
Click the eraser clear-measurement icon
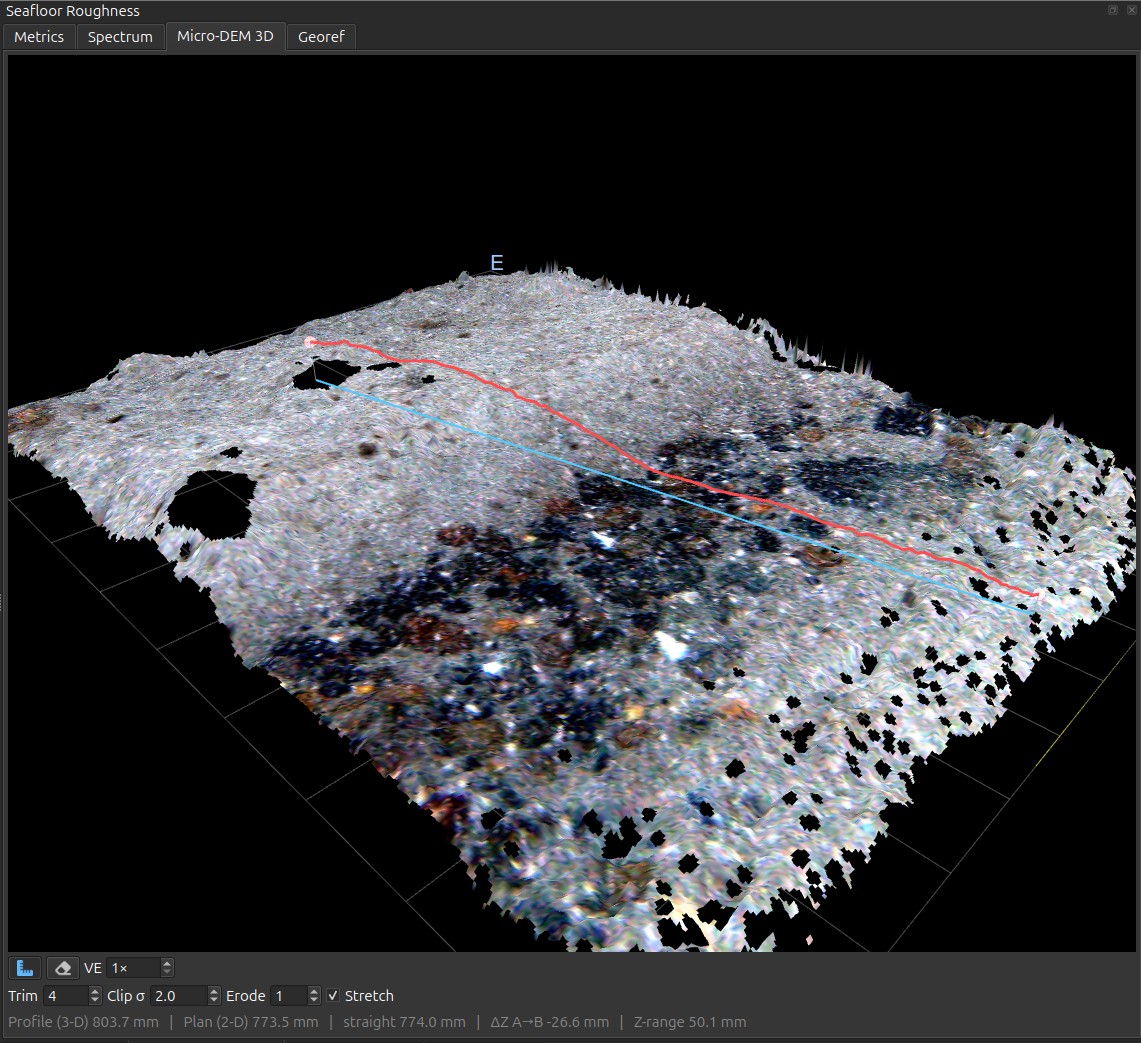click(63, 968)
